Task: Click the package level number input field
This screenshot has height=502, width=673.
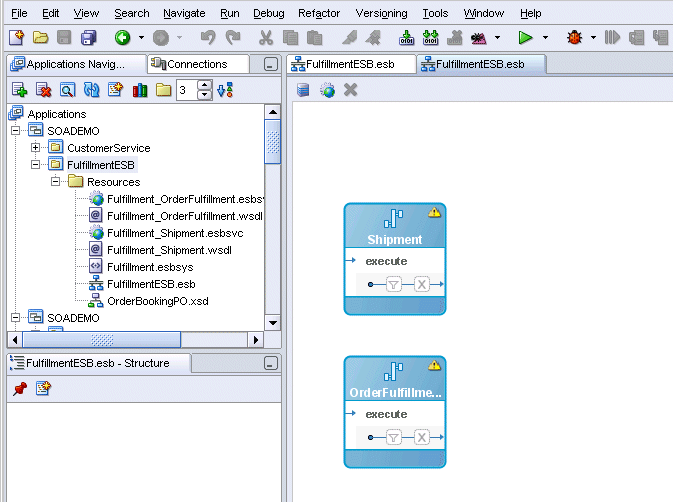Action: point(187,90)
